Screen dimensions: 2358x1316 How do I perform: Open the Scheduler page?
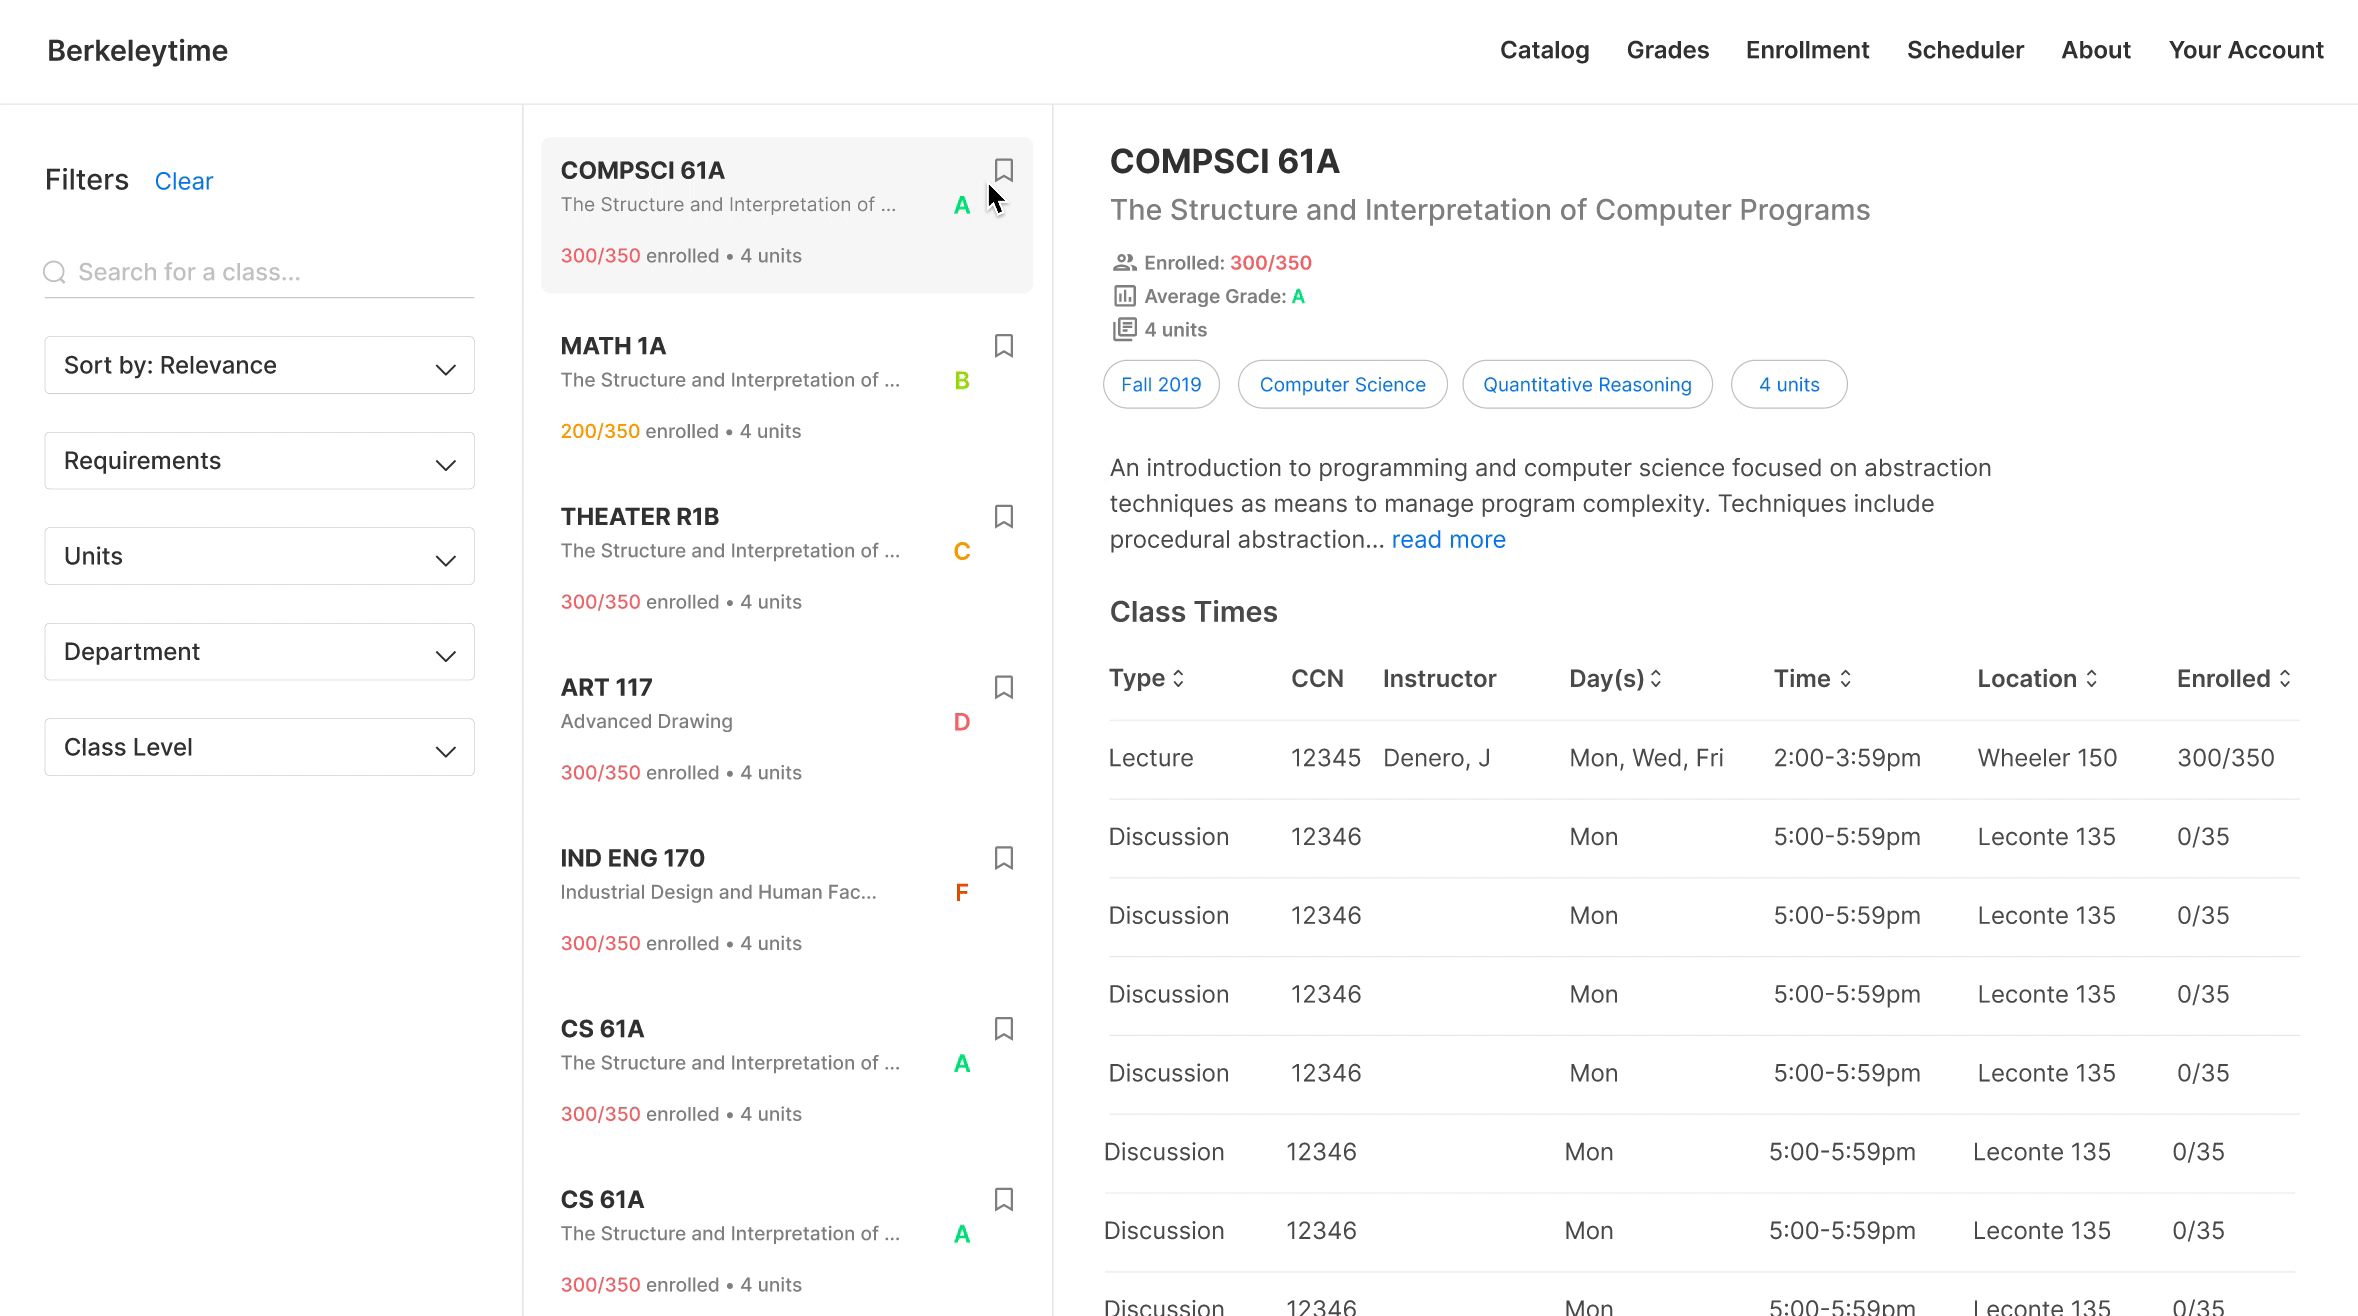[1965, 50]
